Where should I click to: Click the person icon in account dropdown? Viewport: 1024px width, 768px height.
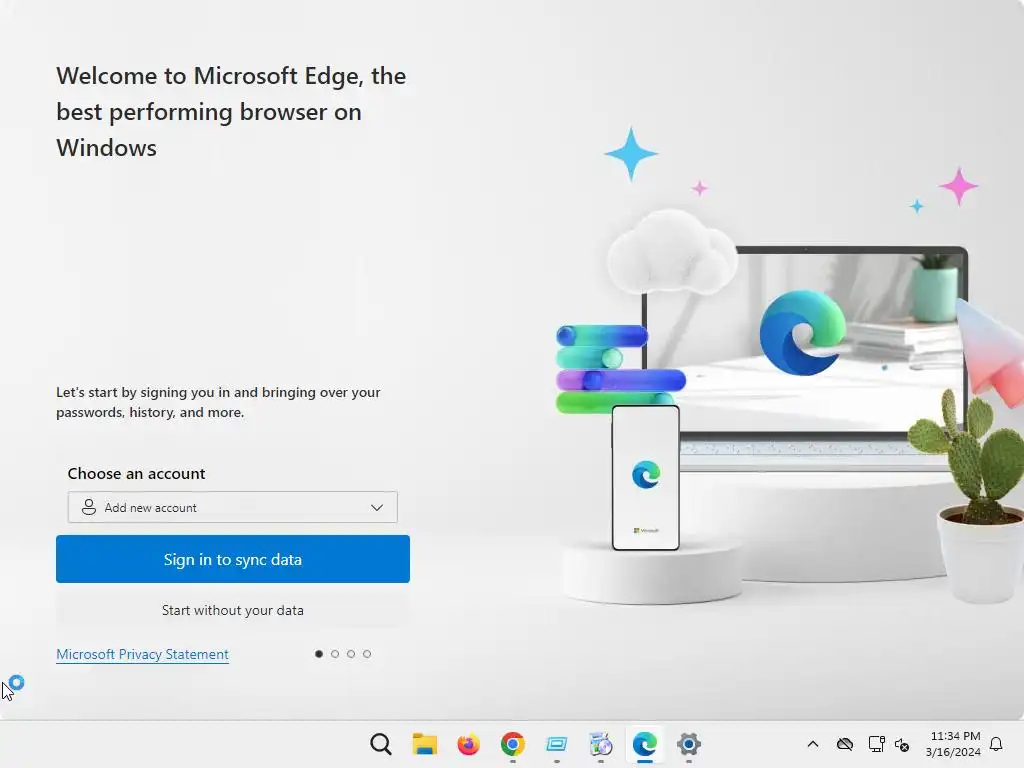89,507
